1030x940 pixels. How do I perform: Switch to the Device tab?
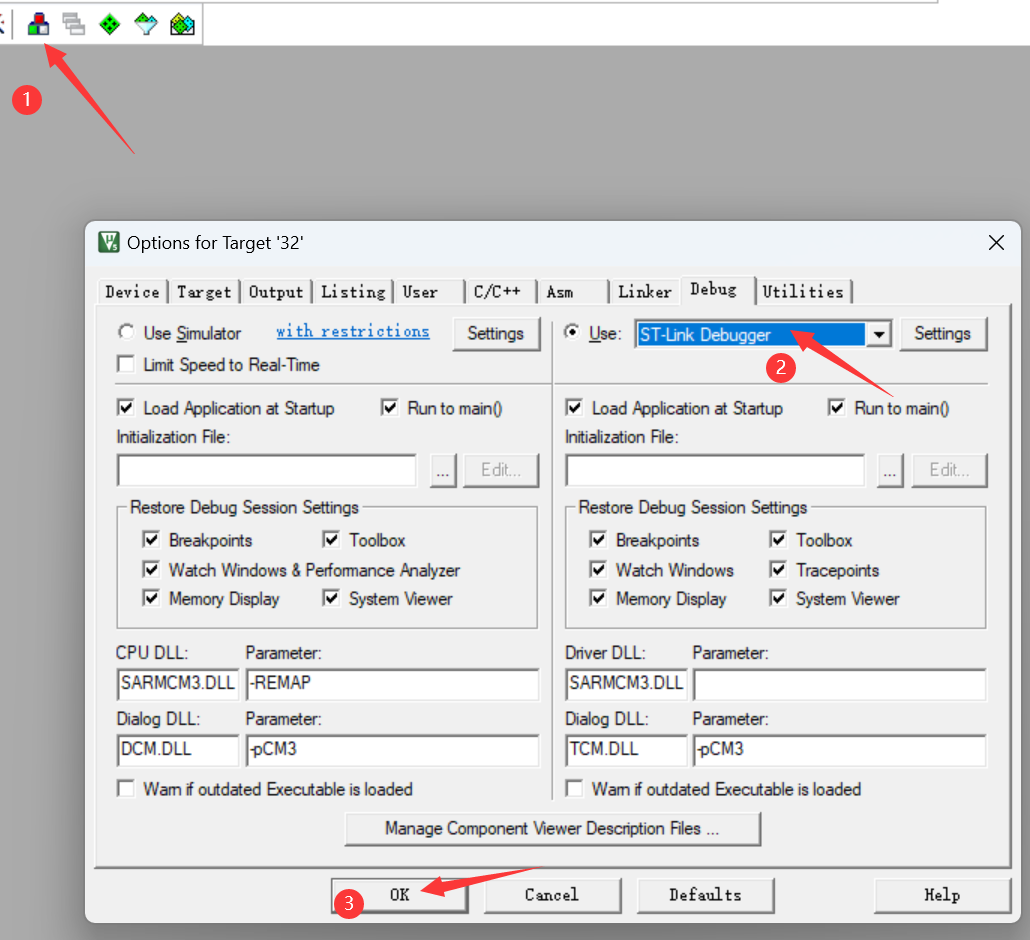[132, 292]
